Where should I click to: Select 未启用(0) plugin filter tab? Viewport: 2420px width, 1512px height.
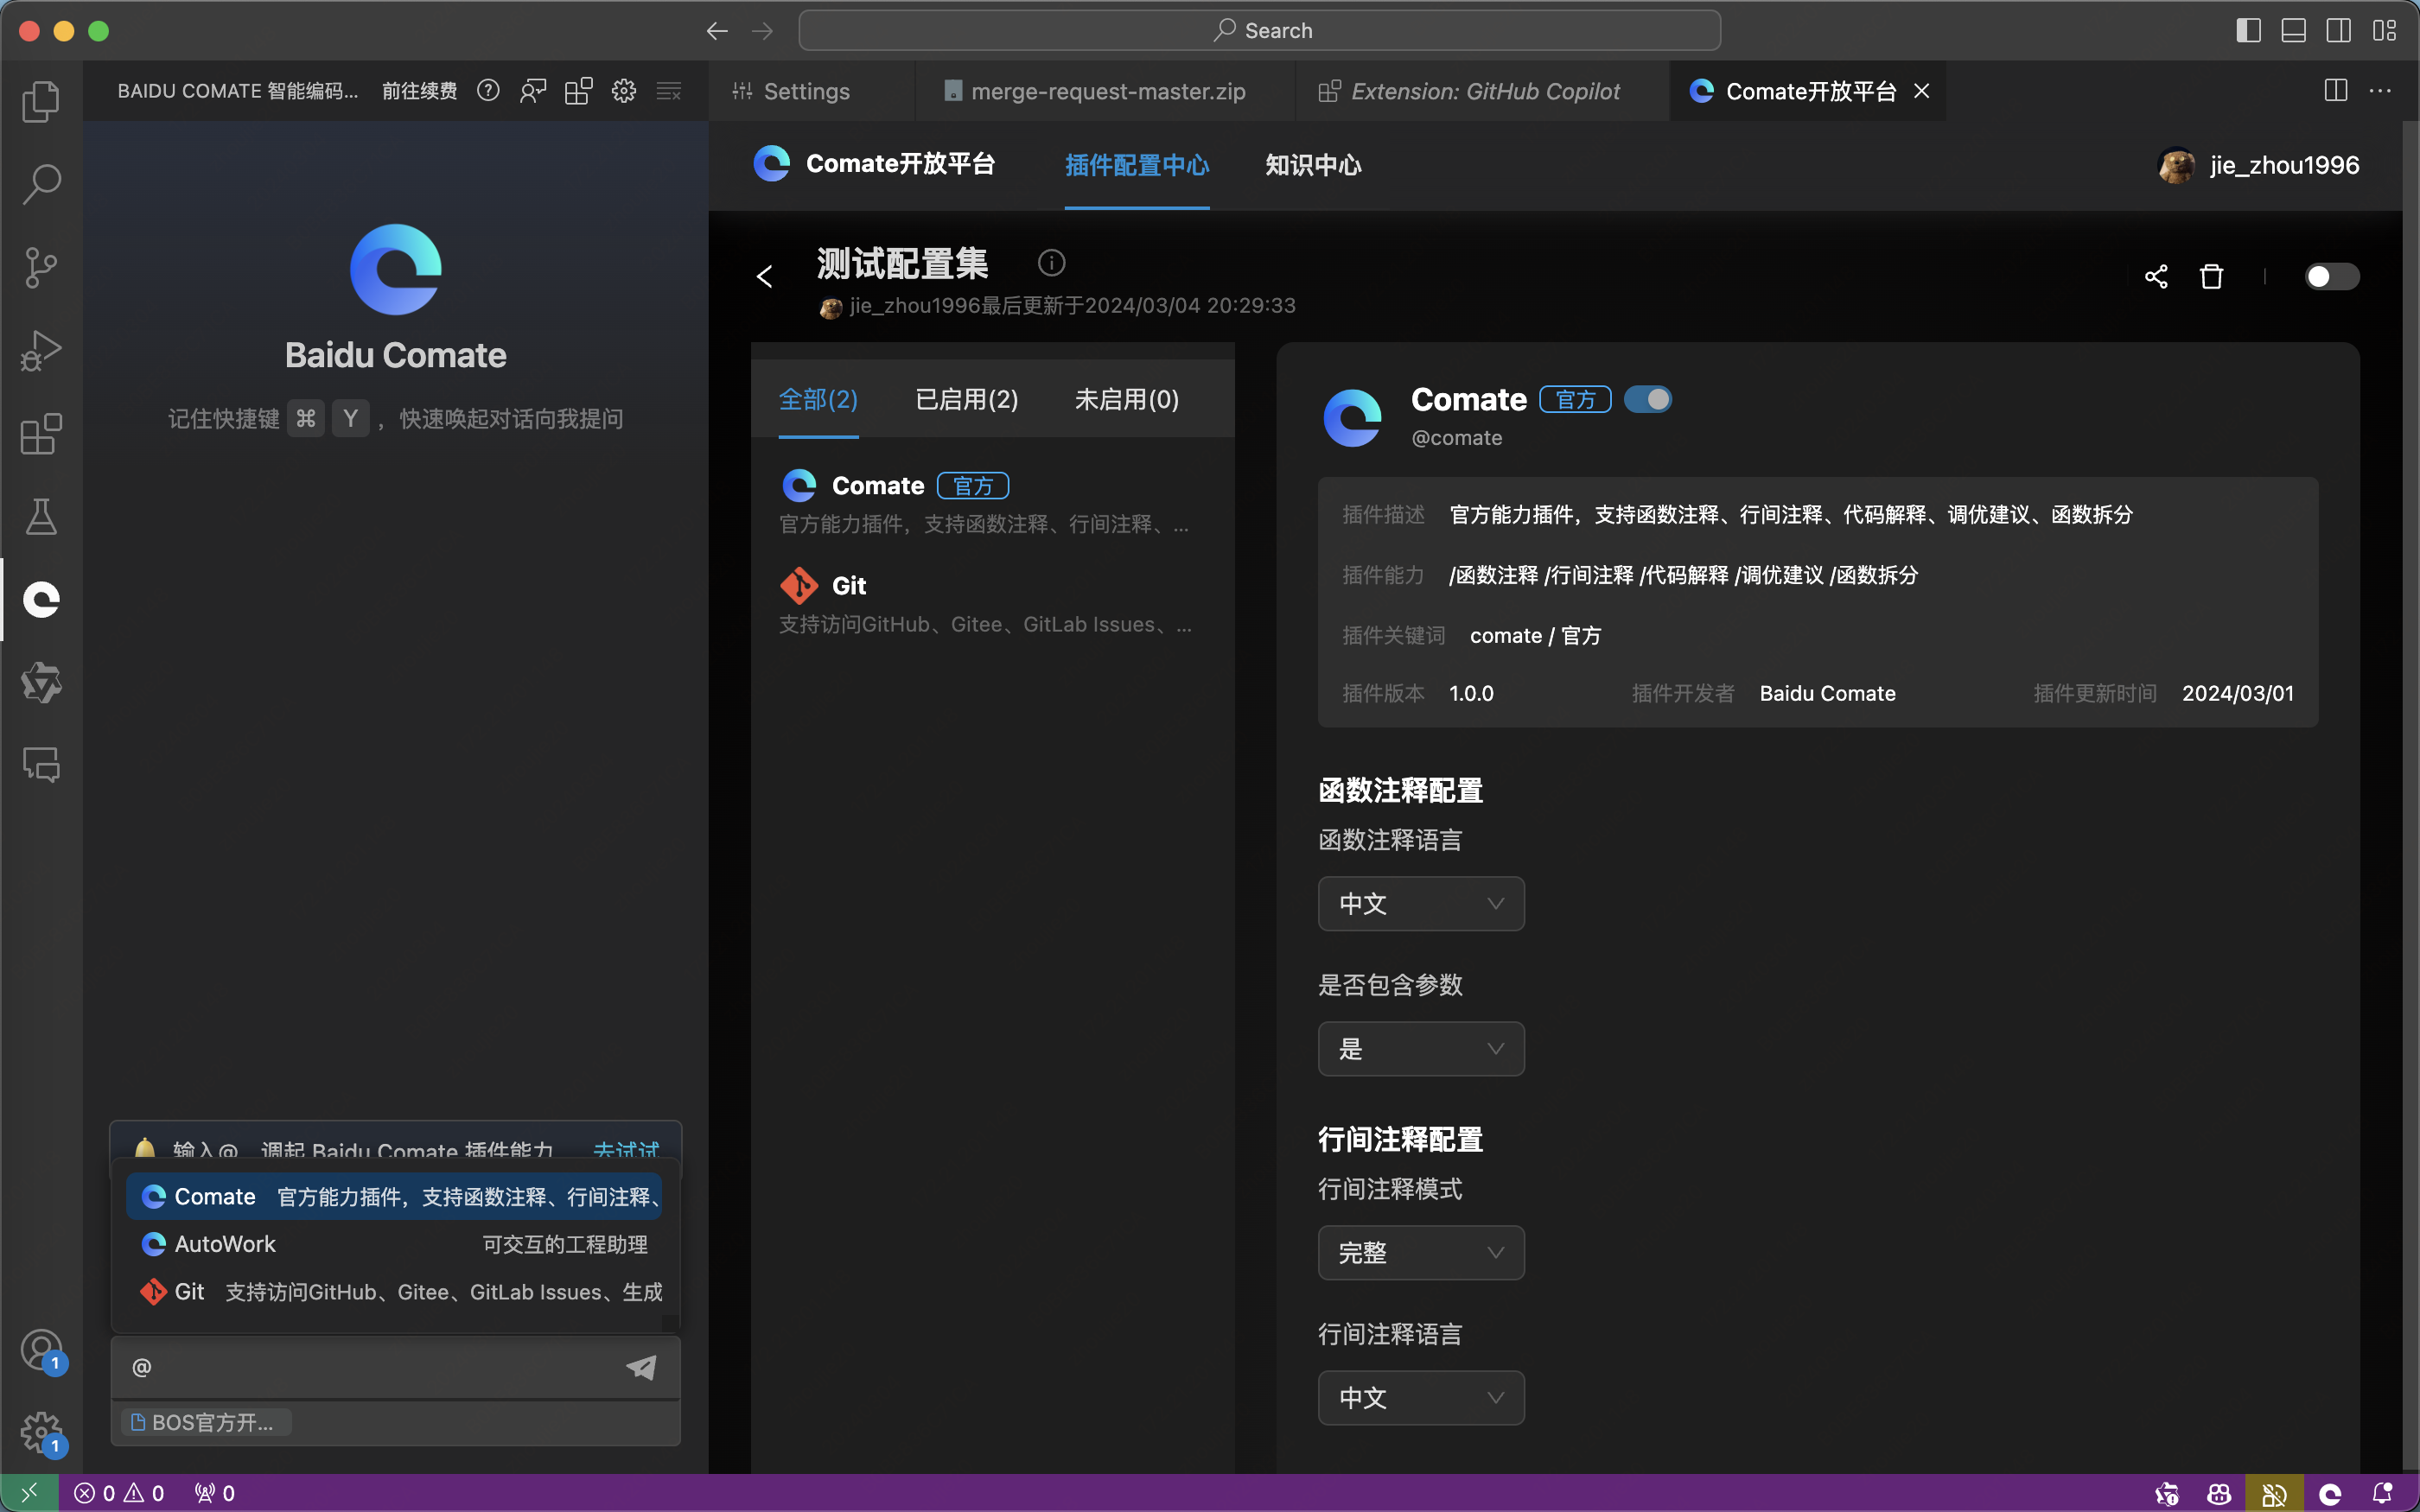pyautogui.click(x=1127, y=400)
